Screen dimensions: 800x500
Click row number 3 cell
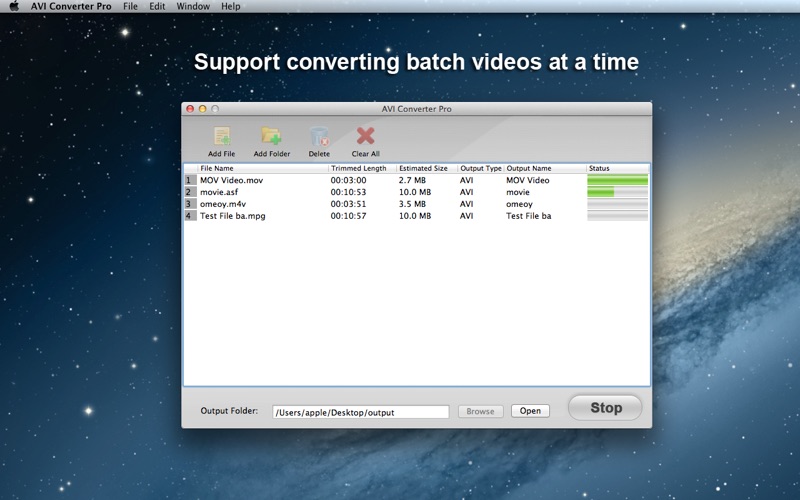[190, 204]
